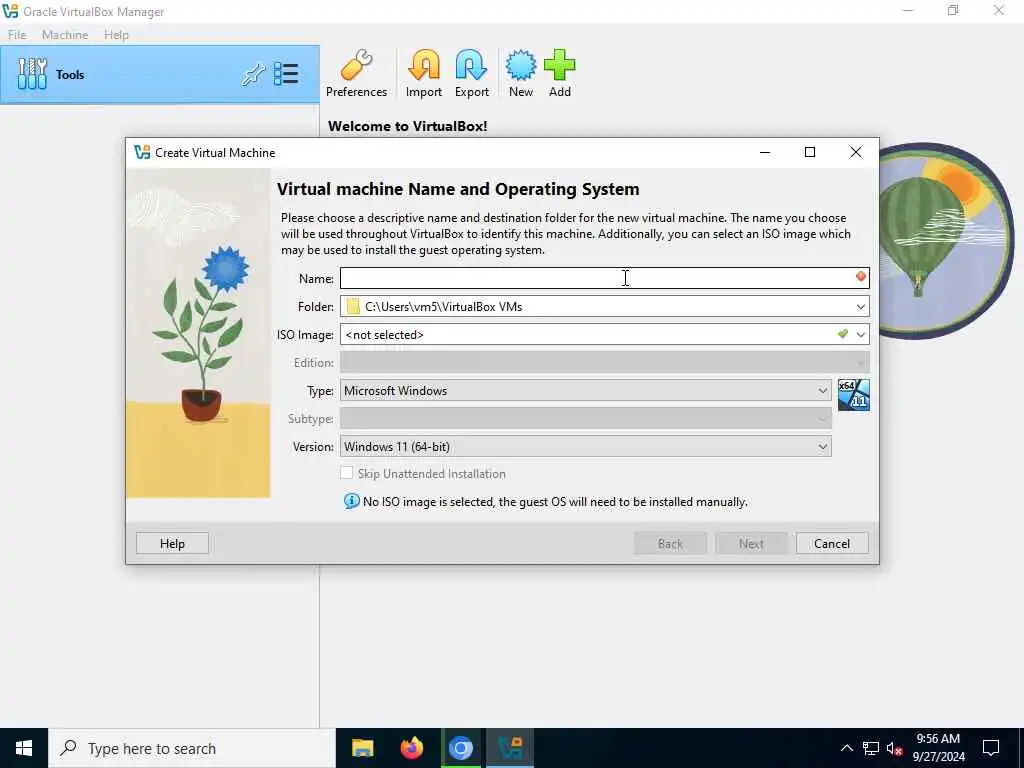
Task: Open the Machine menu
Action: pos(65,35)
